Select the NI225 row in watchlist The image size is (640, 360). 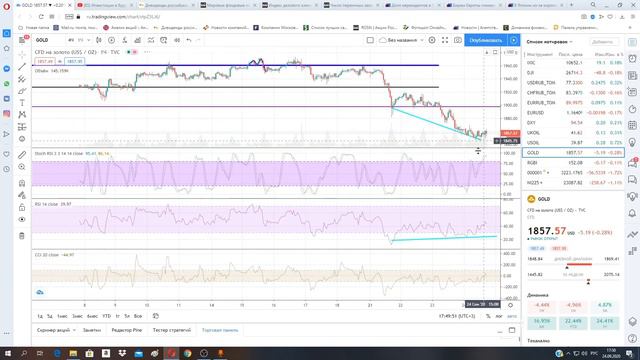[x=573, y=183]
